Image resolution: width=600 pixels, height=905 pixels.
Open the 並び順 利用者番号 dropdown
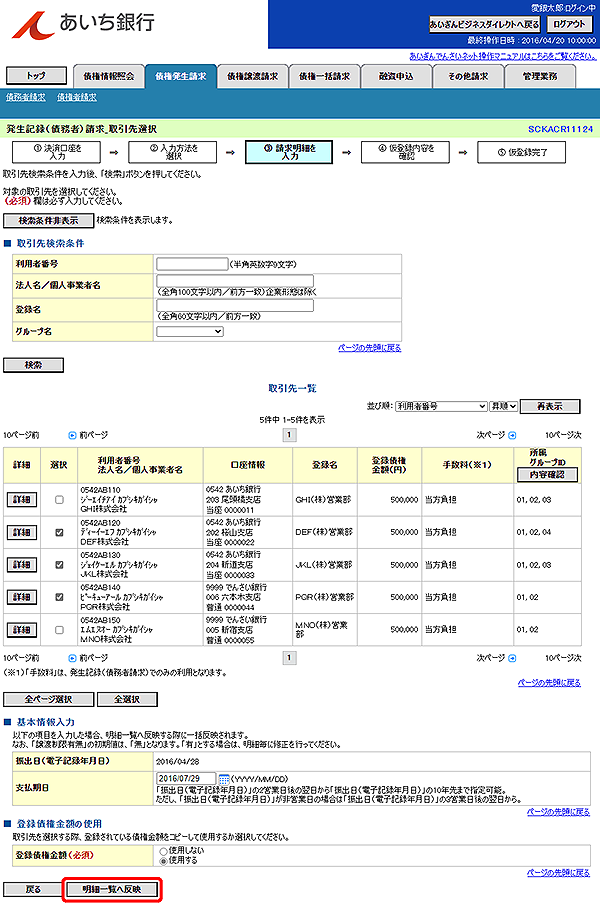(441, 406)
